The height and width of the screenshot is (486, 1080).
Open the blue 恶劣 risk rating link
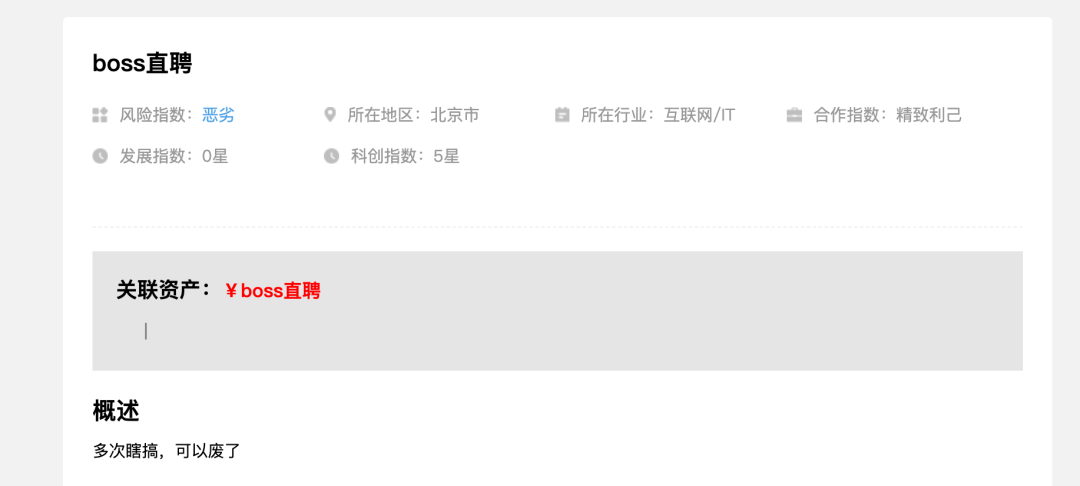coord(218,115)
